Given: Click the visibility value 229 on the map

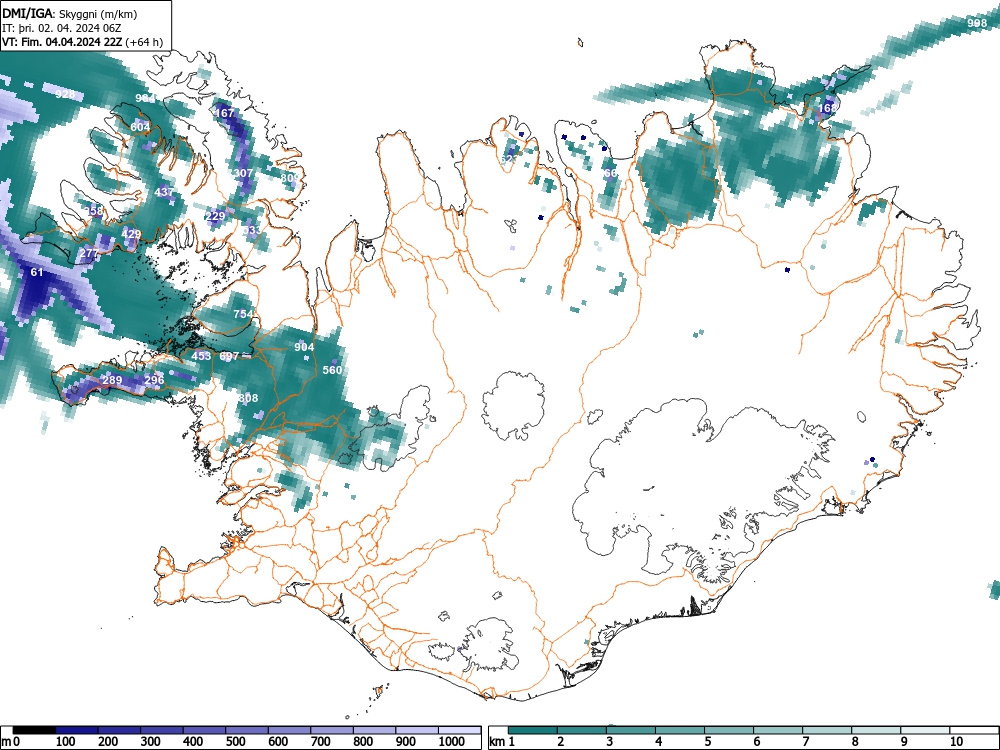Looking at the screenshot, I should point(216,216).
